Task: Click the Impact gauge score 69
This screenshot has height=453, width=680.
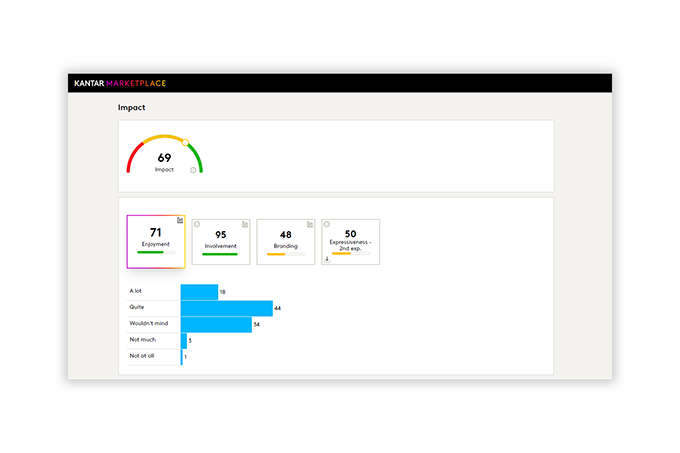Action: [164, 158]
